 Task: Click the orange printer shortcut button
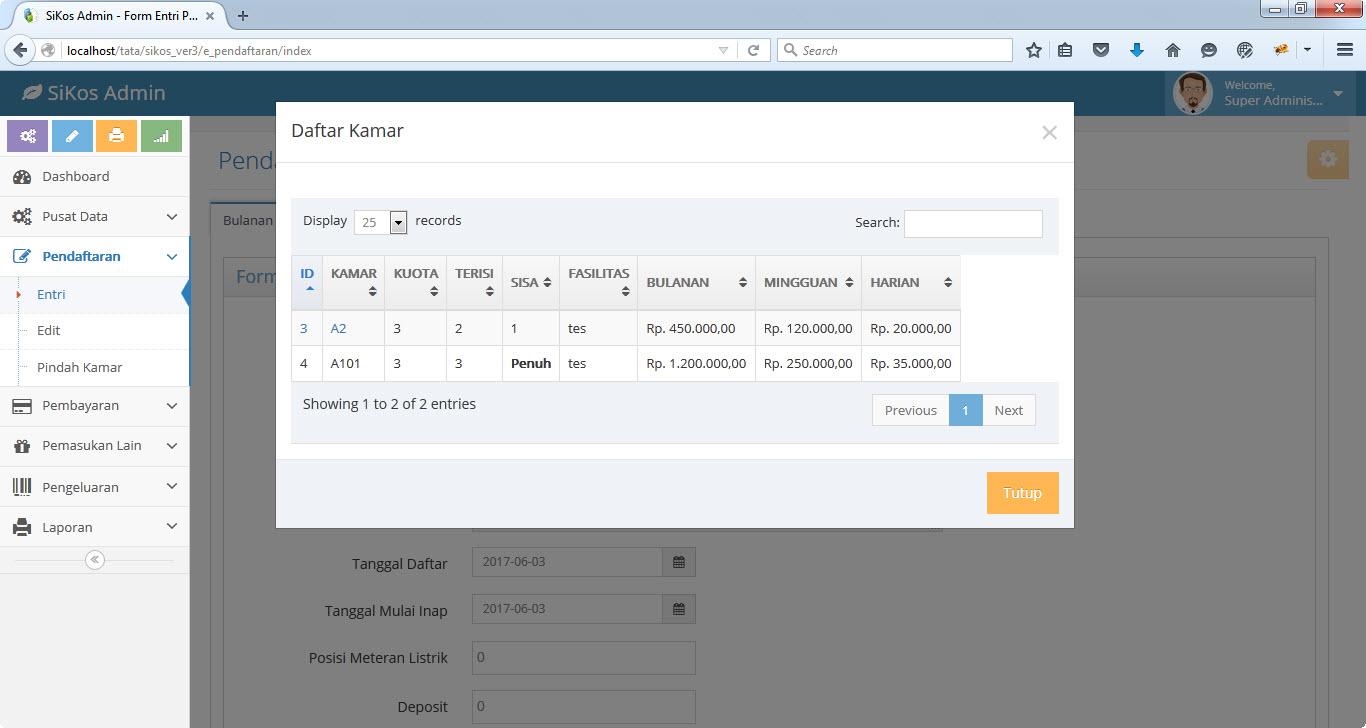point(116,136)
